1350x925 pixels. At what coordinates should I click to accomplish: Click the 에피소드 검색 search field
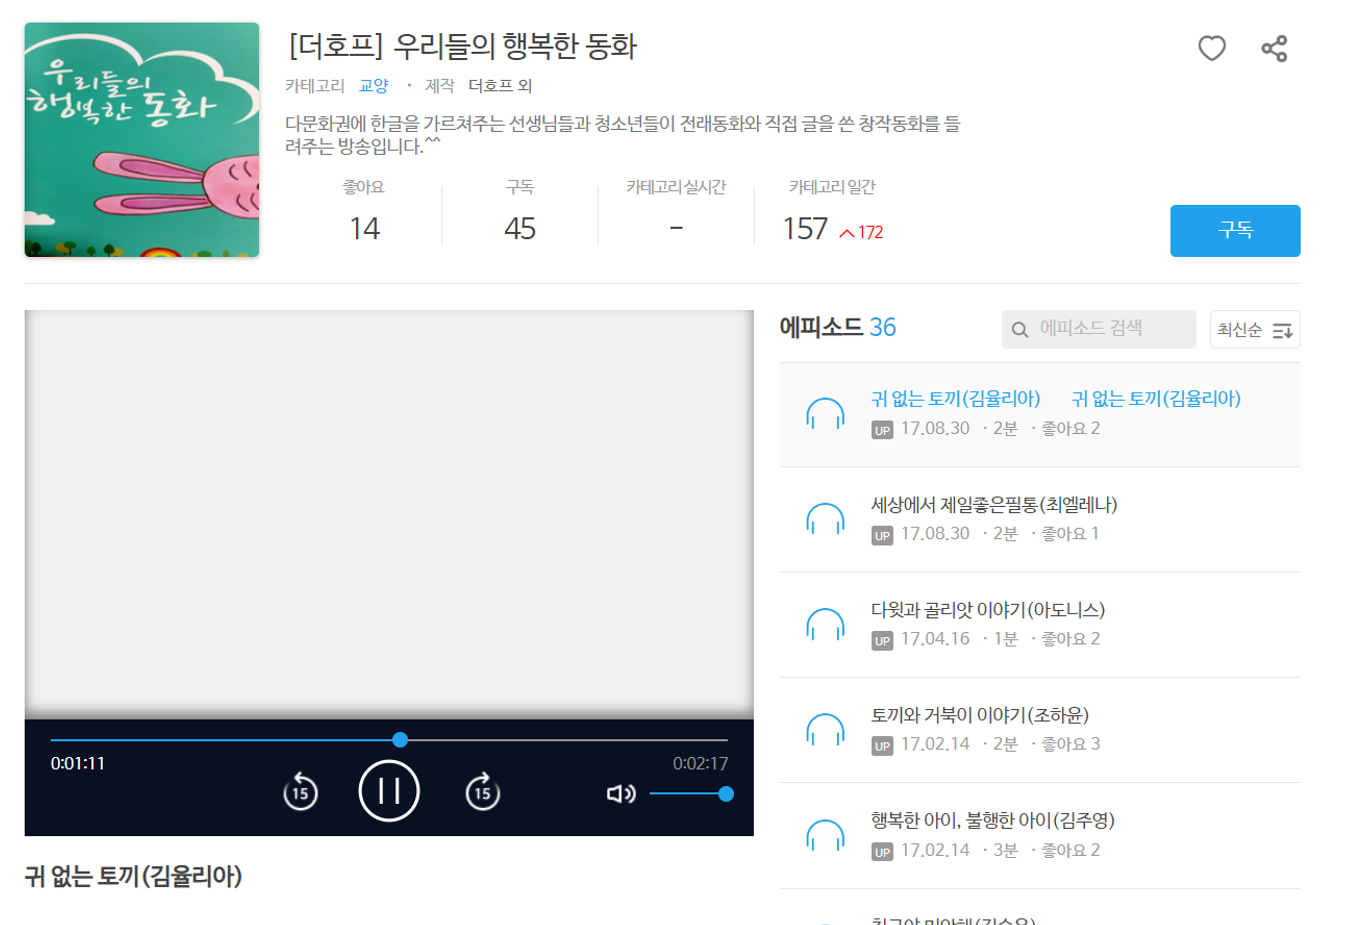(x=1110, y=329)
